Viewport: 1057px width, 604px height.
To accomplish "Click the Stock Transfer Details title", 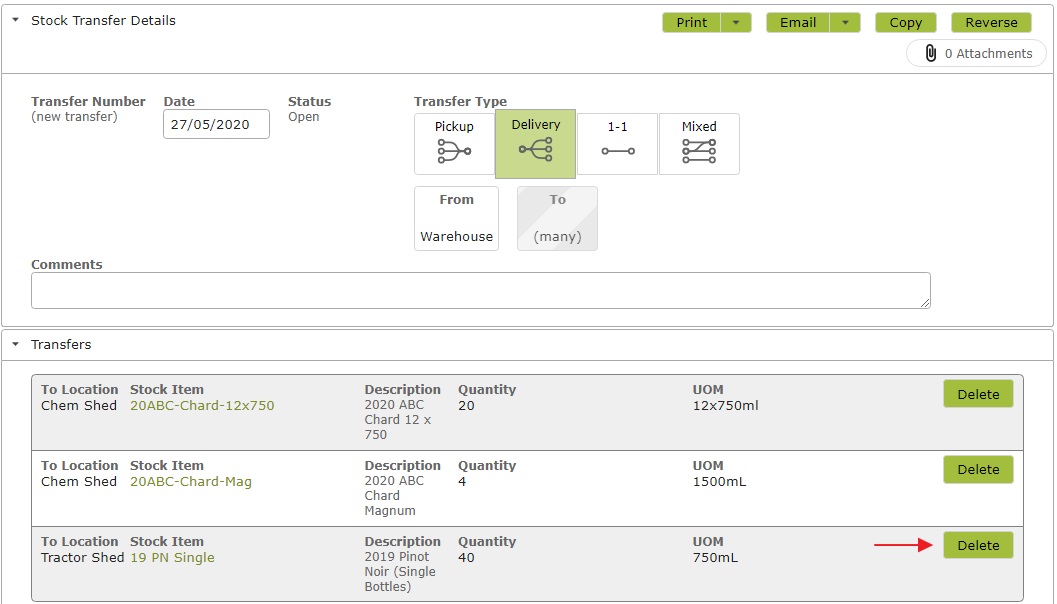I will point(103,20).
